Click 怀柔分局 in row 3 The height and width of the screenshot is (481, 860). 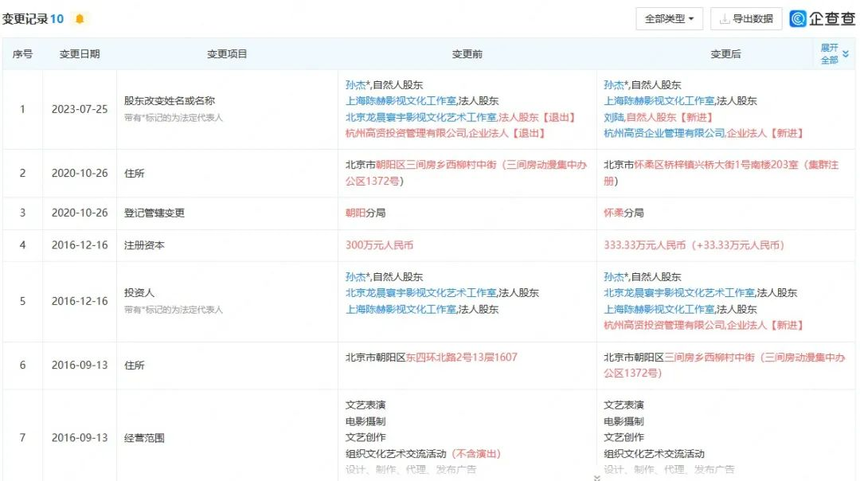click(624, 213)
